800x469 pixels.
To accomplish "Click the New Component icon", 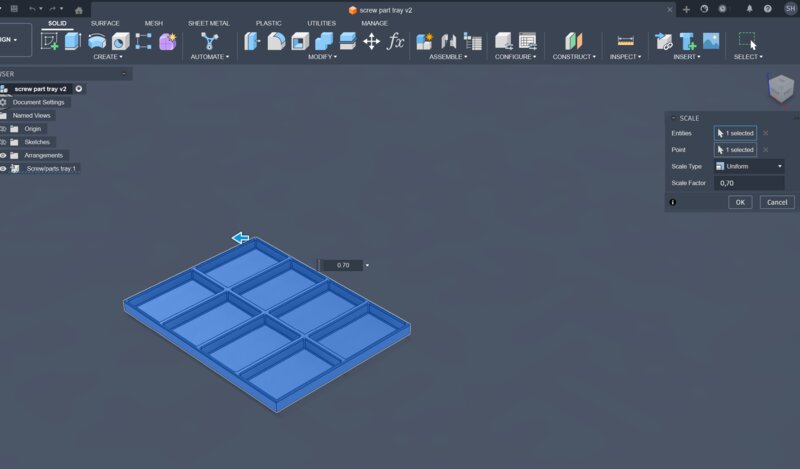I will pos(424,41).
